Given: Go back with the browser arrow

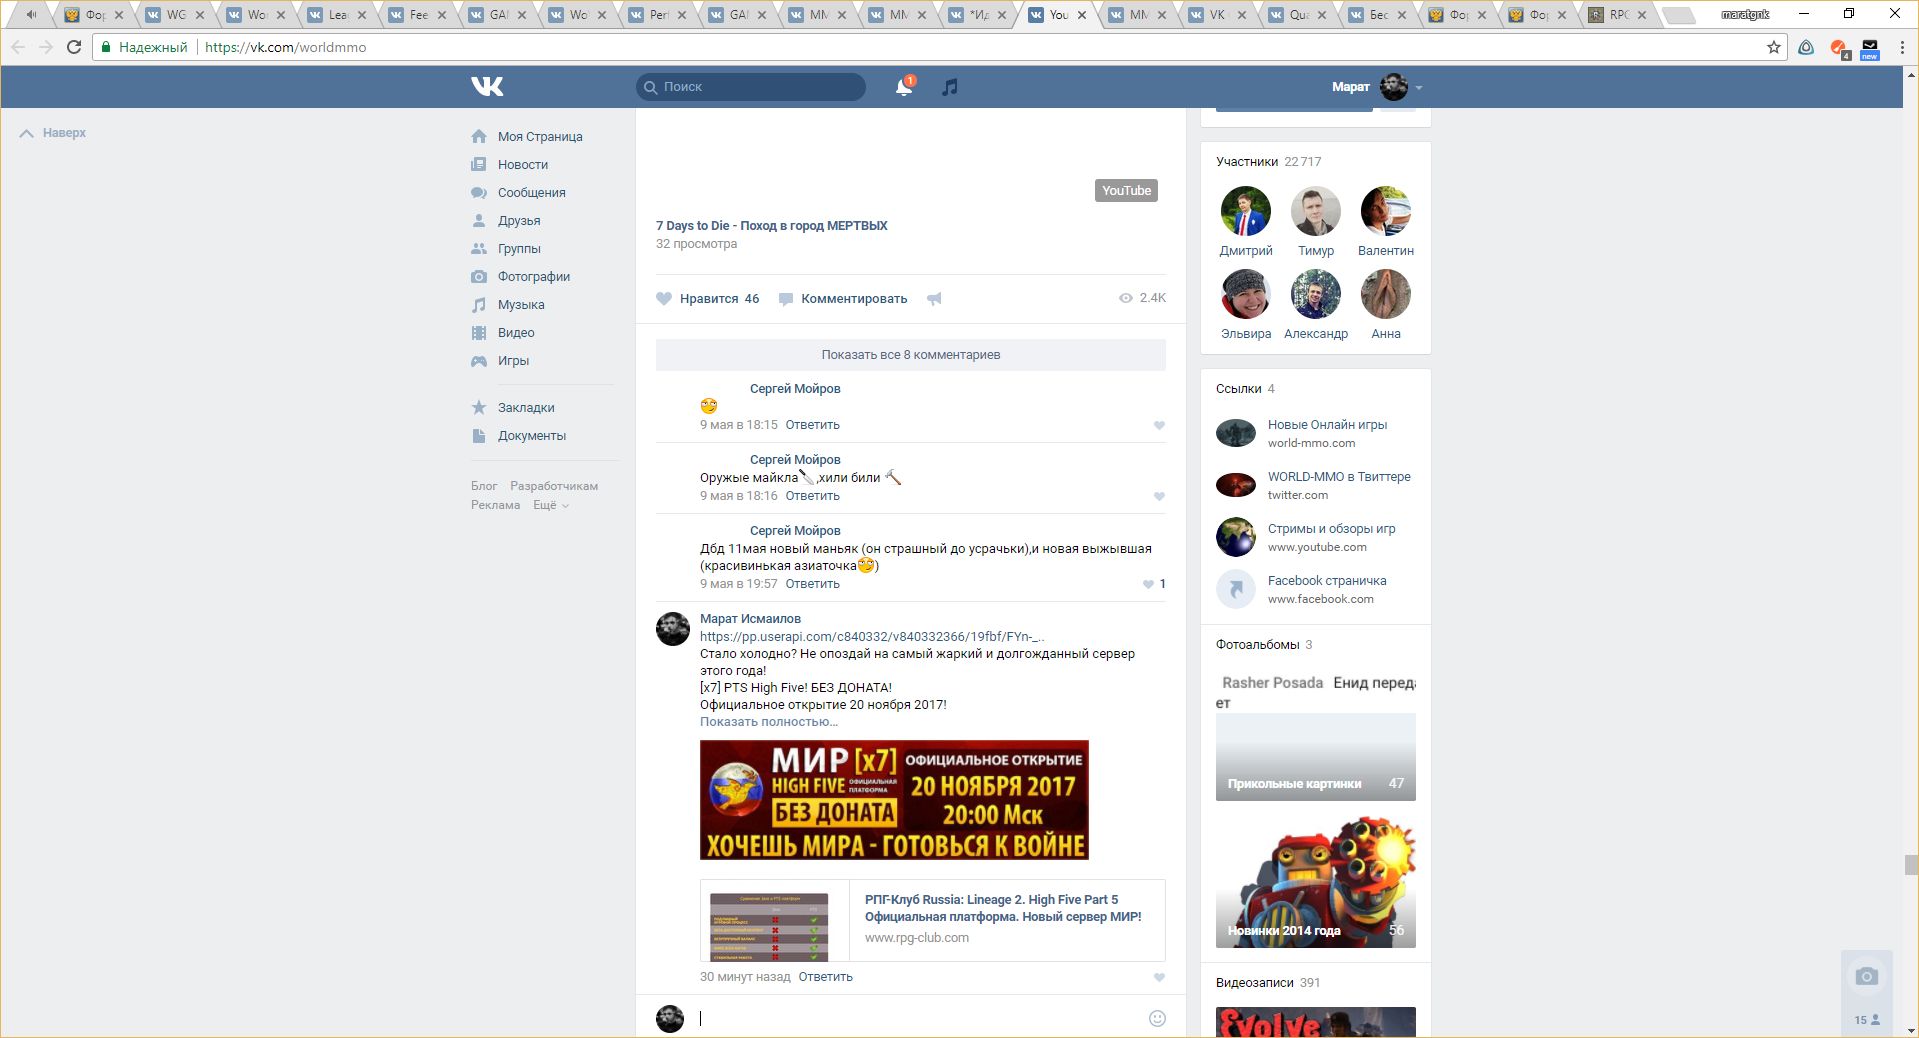Looking at the screenshot, I should [18, 47].
